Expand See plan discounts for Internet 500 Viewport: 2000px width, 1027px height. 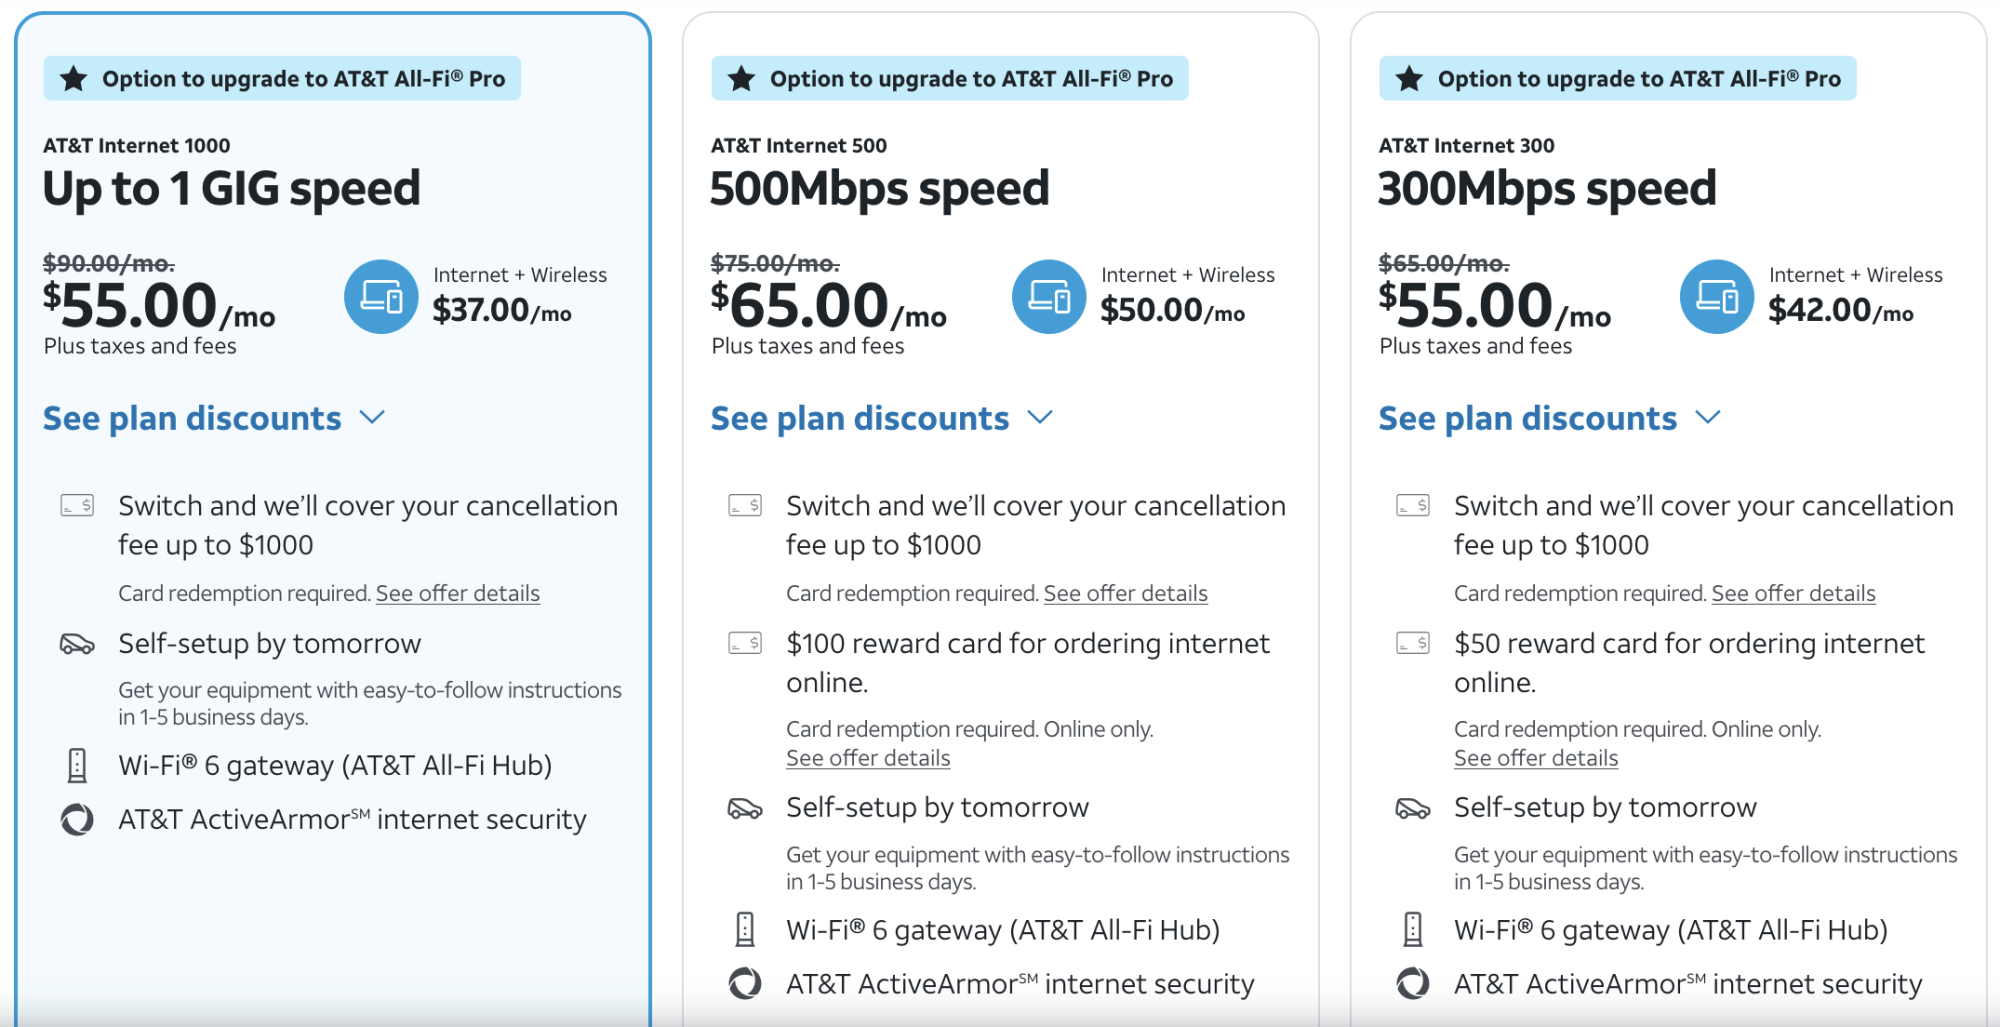point(881,418)
